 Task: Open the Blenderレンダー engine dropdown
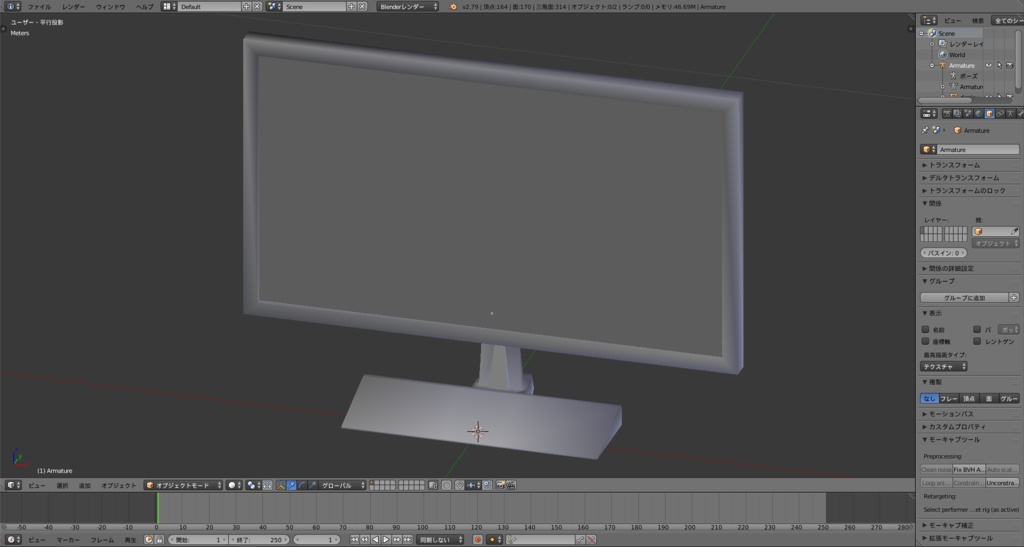408,7
